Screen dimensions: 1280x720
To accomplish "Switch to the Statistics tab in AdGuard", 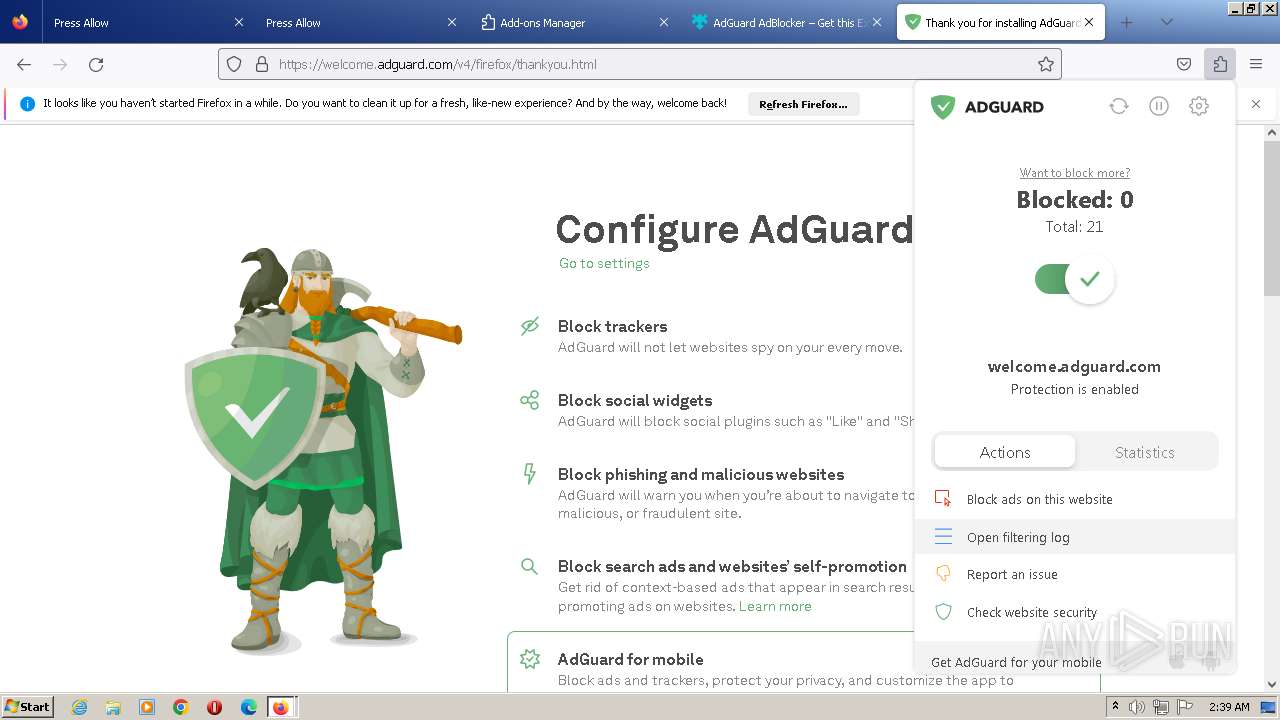I will point(1145,452).
